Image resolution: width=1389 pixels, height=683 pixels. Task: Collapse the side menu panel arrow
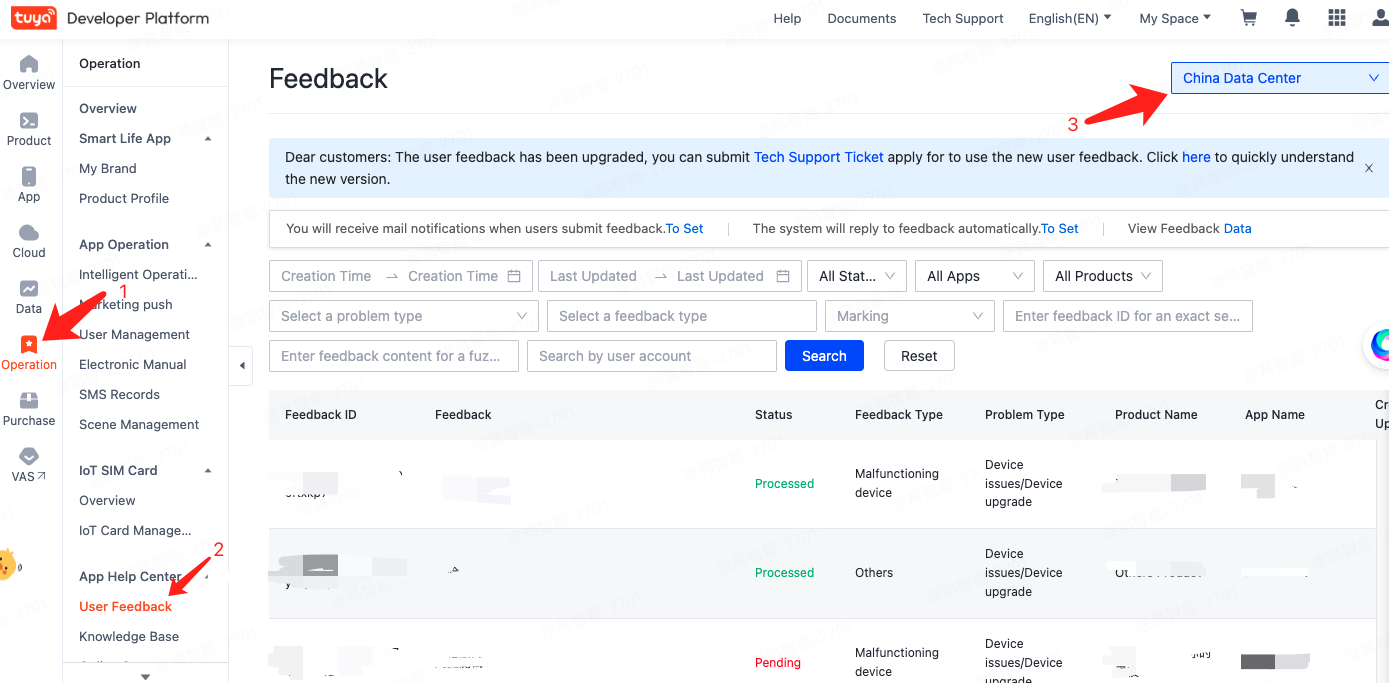click(x=242, y=366)
